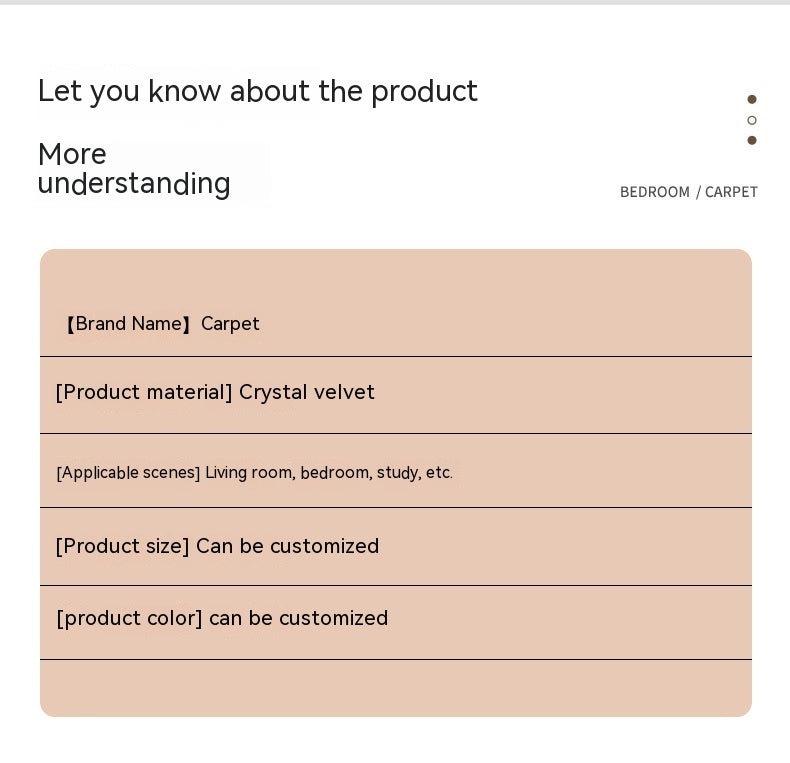790x763 pixels.
Task: Click the gray bar at the top
Action: (395, 2)
